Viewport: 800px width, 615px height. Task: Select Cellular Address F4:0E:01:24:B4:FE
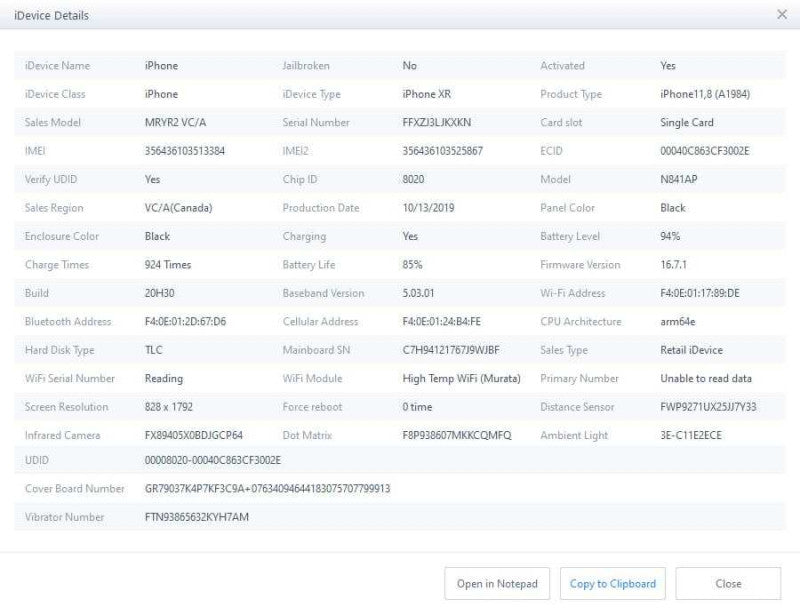coord(441,322)
